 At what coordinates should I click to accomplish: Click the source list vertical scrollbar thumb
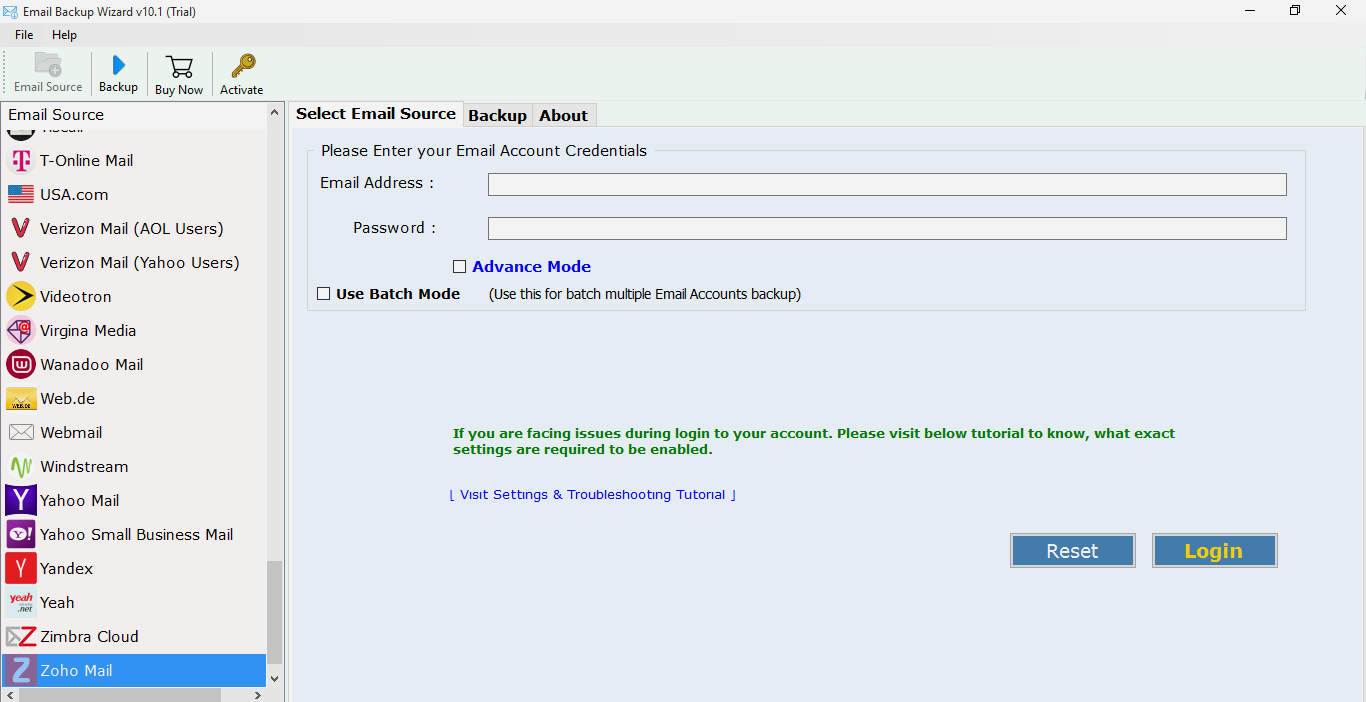[x=275, y=613]
